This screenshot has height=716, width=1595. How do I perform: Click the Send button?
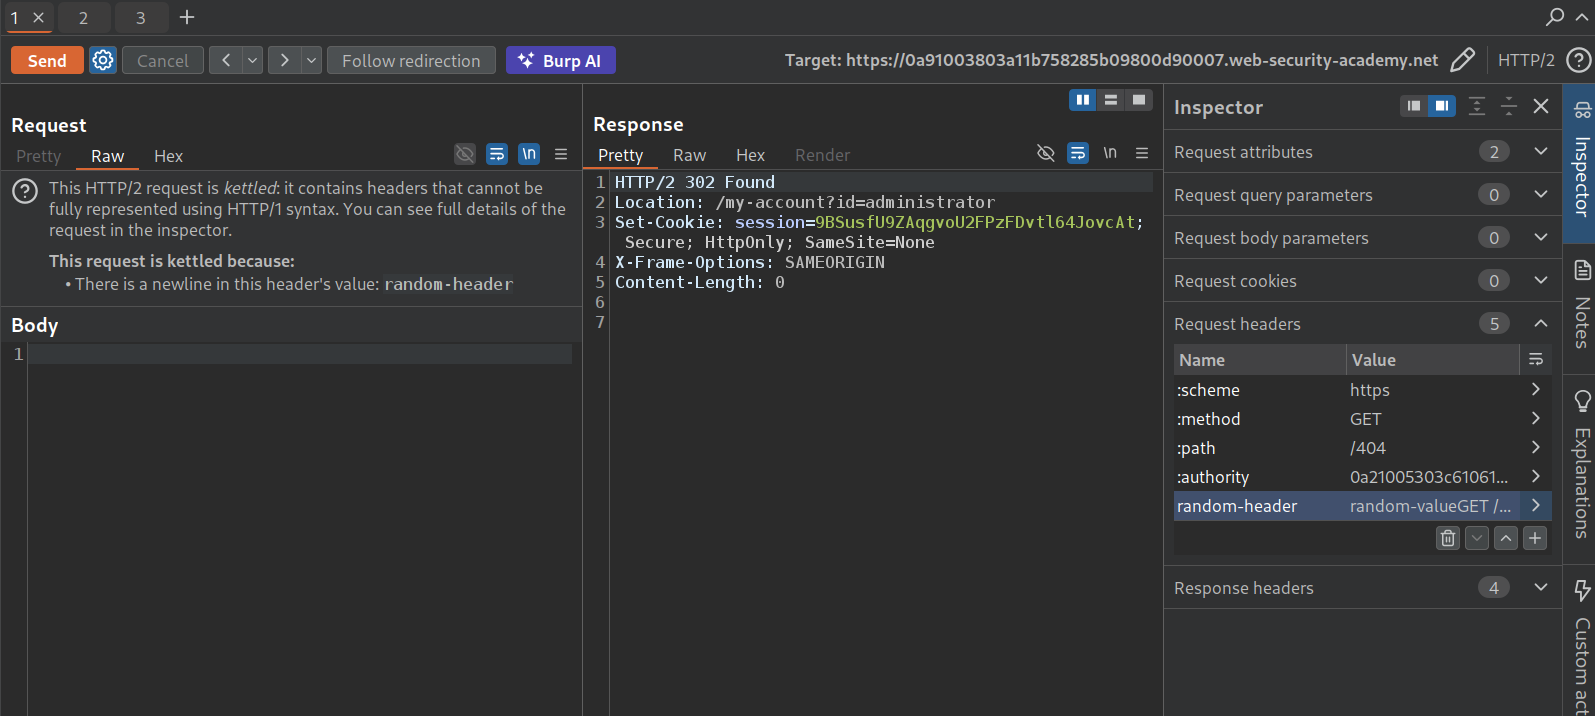click(47, 60)
